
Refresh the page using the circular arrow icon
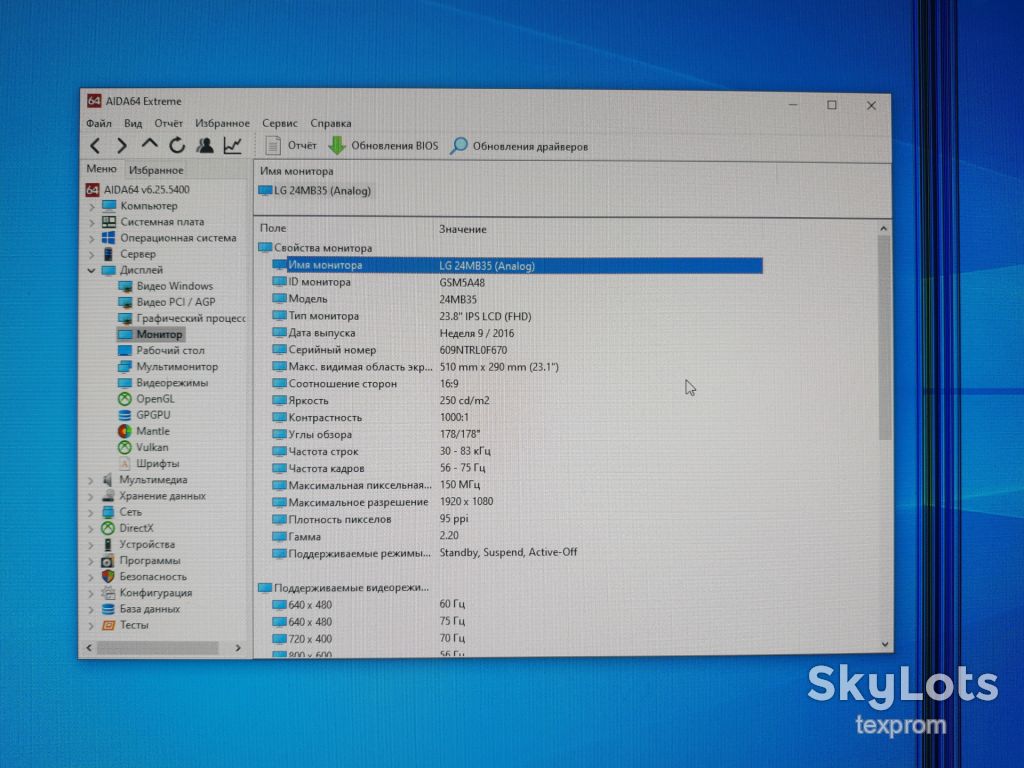pos(177,145)
